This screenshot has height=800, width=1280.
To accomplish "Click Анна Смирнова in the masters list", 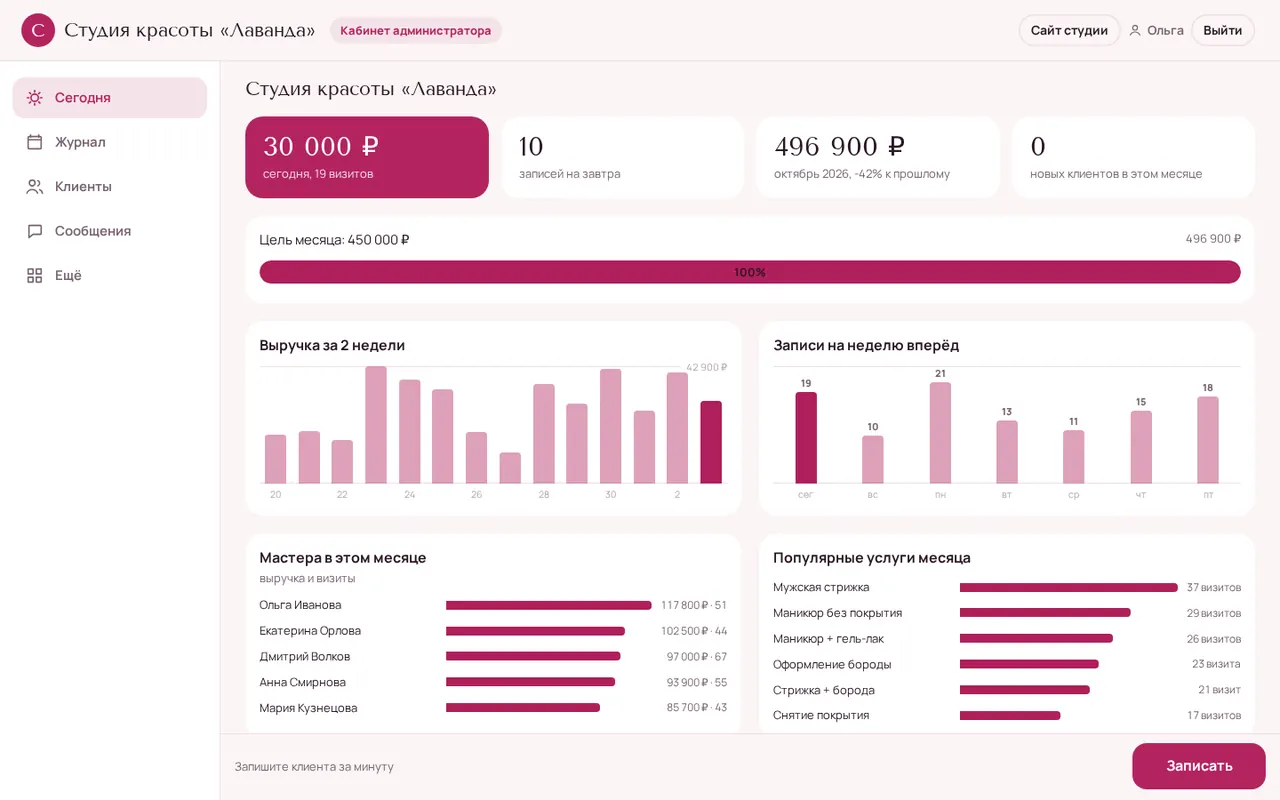I will click(x=493, y=682).
